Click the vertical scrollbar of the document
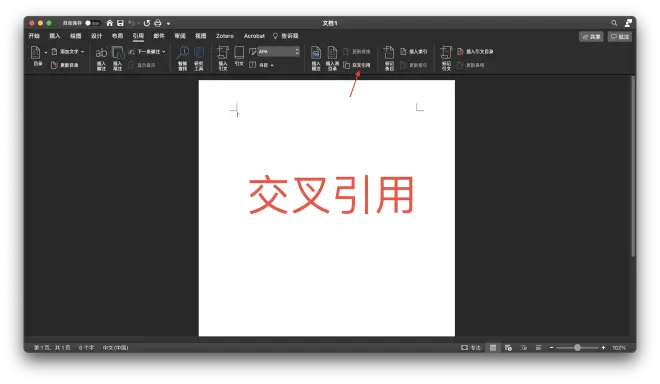 633,167
